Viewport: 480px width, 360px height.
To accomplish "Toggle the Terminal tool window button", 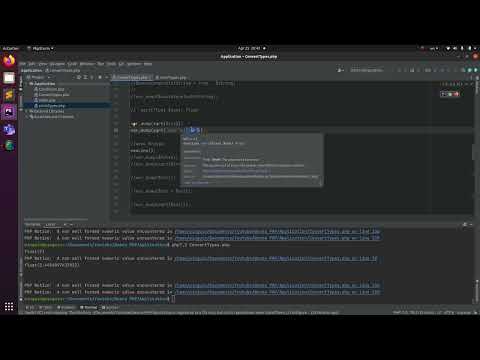I will pyautogui.click(x=89, y=307).
